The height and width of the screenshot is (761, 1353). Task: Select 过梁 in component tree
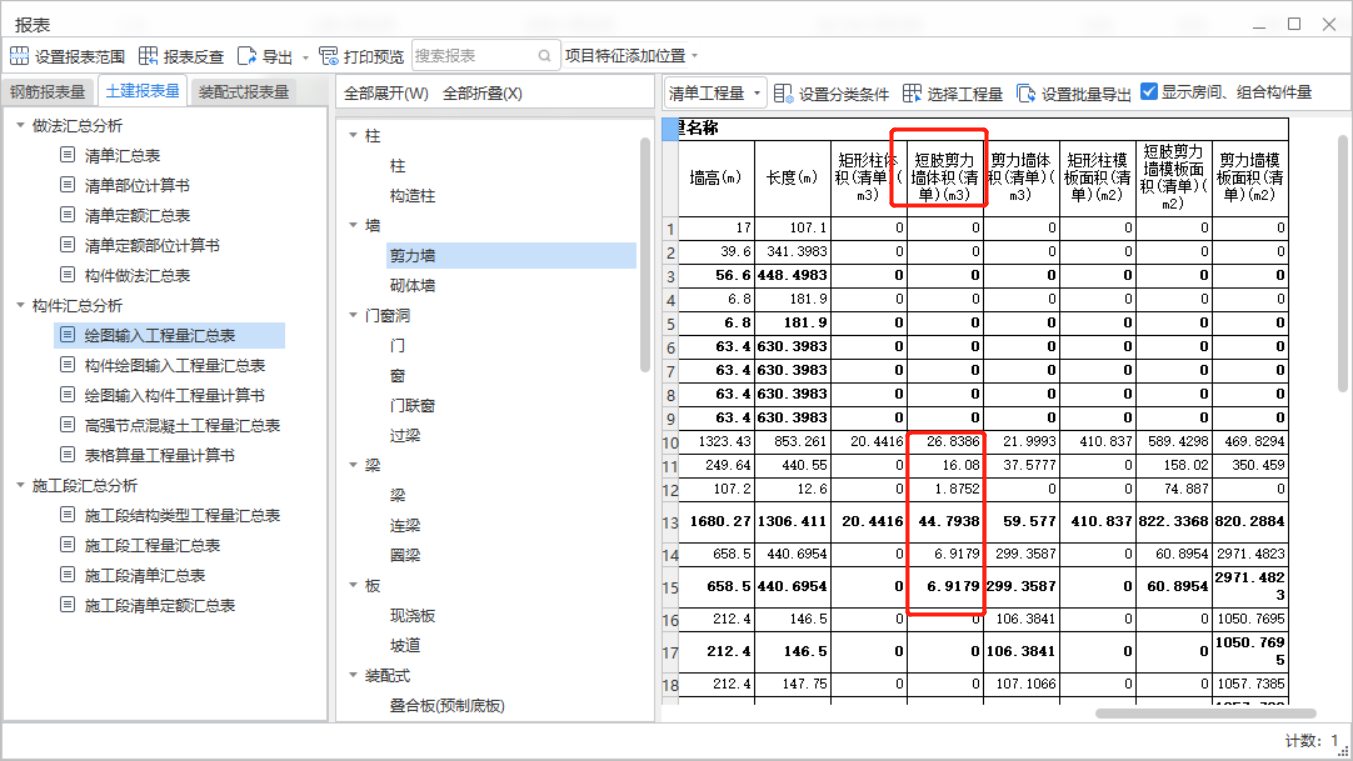pyautogui.click(x=405, y=435)
